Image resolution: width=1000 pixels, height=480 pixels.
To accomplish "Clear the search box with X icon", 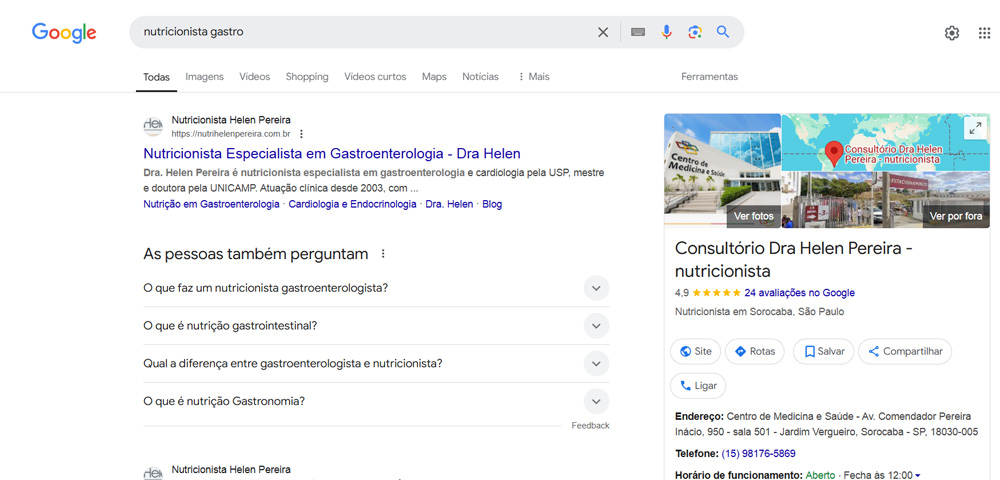I will (x=603, y=32).
